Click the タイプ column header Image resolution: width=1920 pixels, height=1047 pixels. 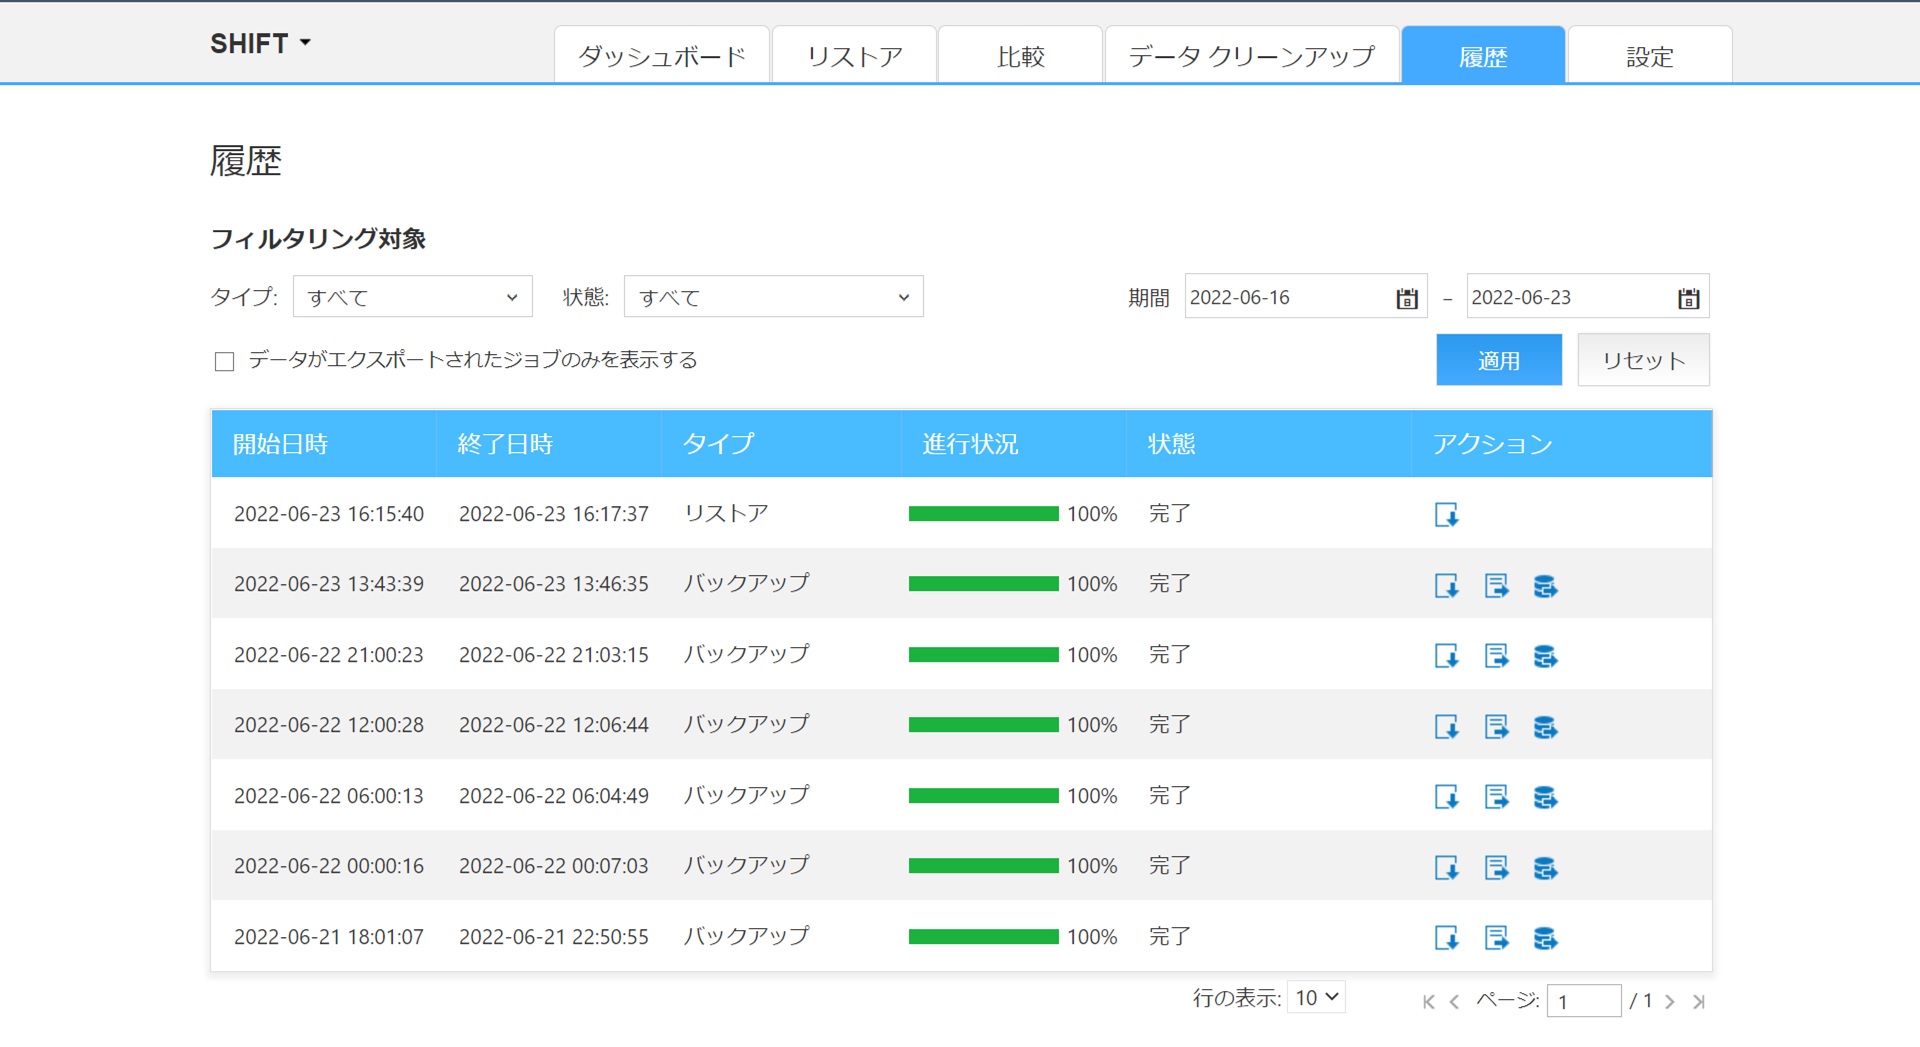[781, 443]
